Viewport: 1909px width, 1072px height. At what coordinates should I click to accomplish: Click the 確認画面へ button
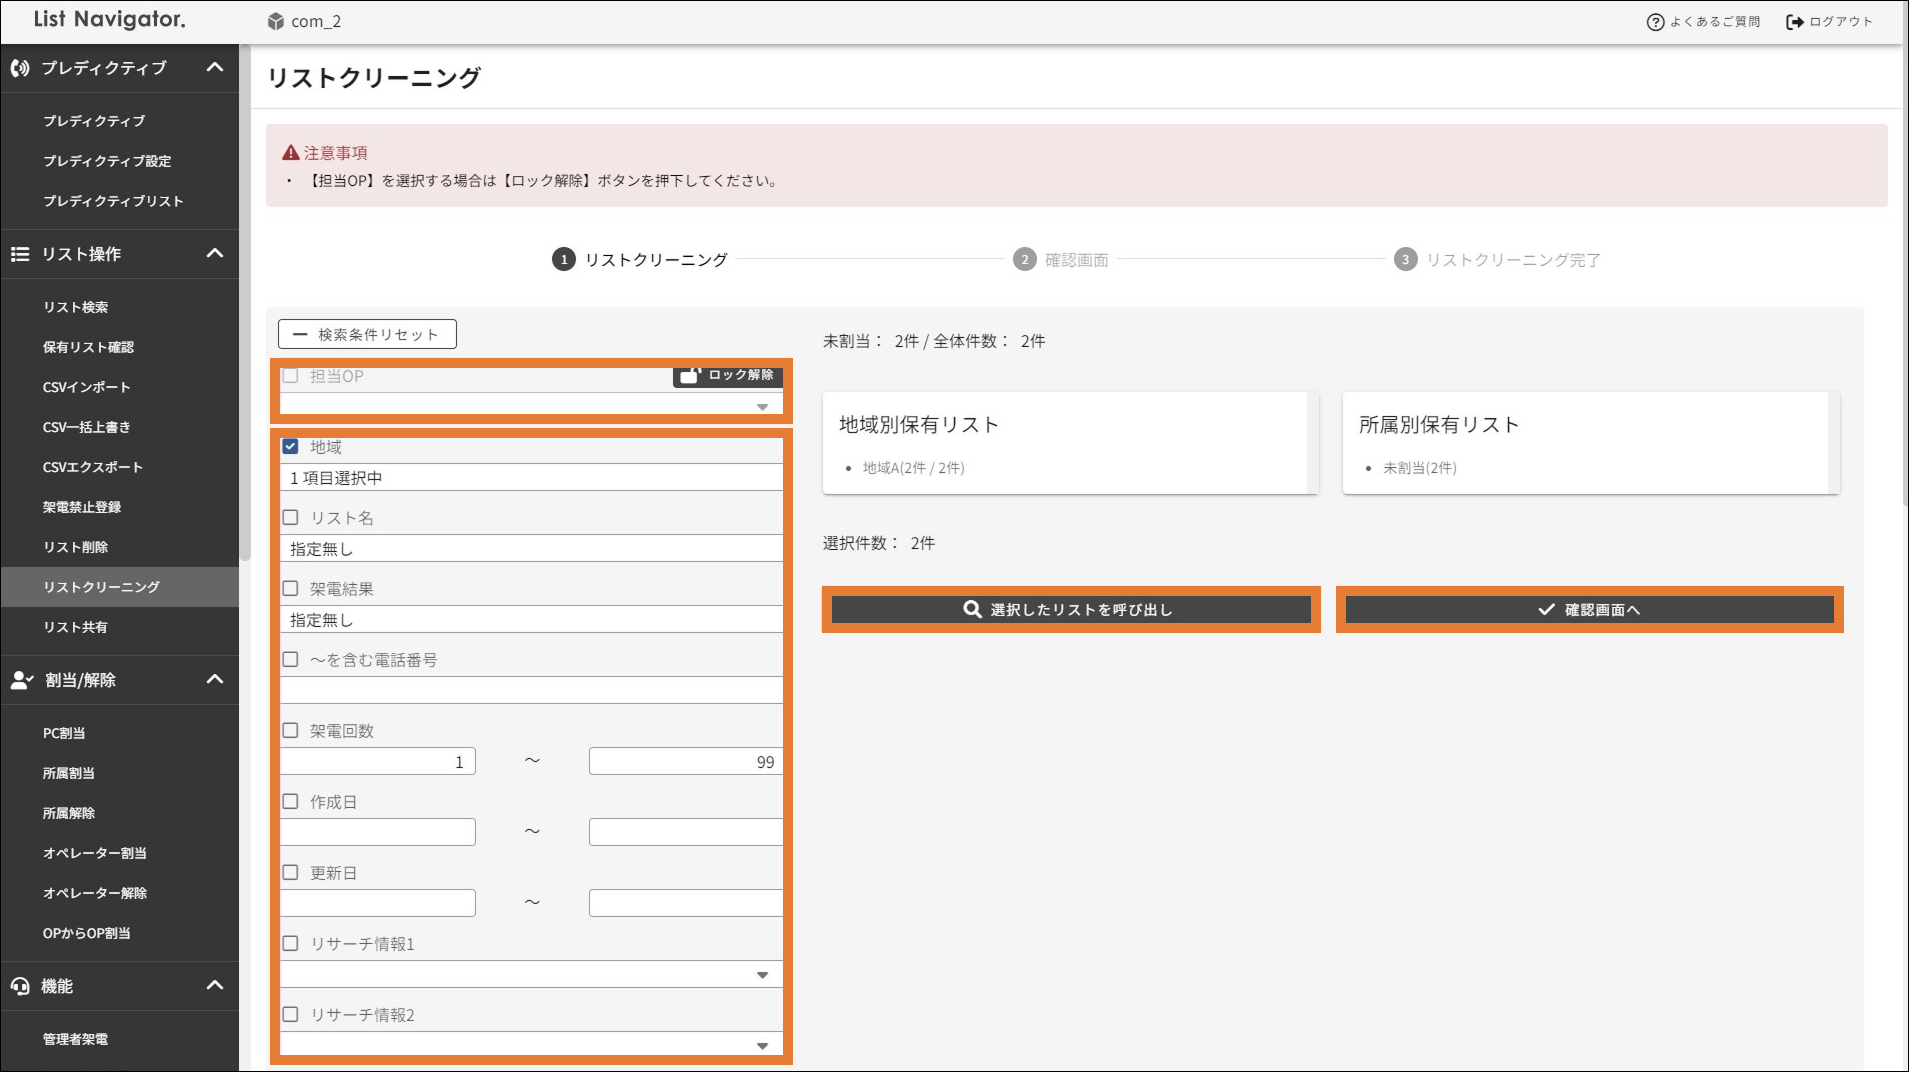[1589, 610]
